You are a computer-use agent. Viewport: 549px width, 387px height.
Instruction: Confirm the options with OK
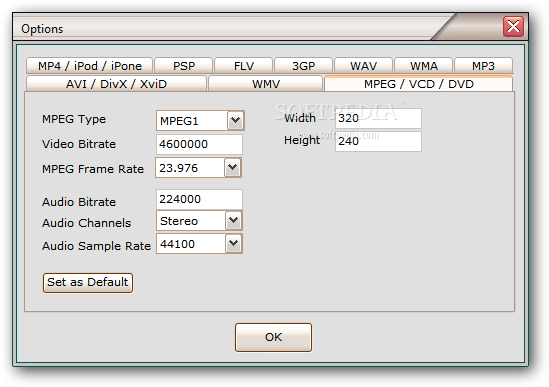tap(273, 337)
